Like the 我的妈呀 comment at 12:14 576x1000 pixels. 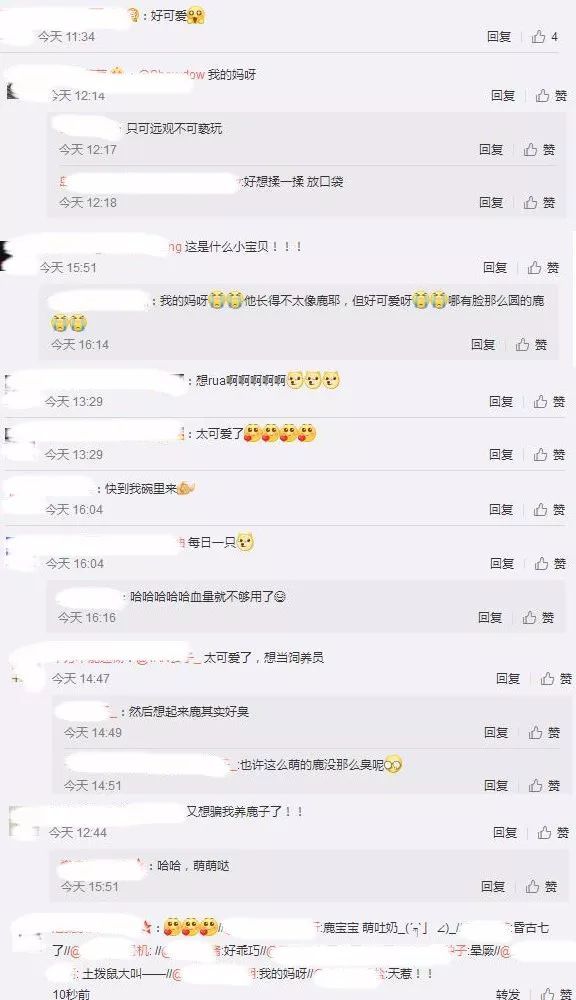(x=551, y=96)
